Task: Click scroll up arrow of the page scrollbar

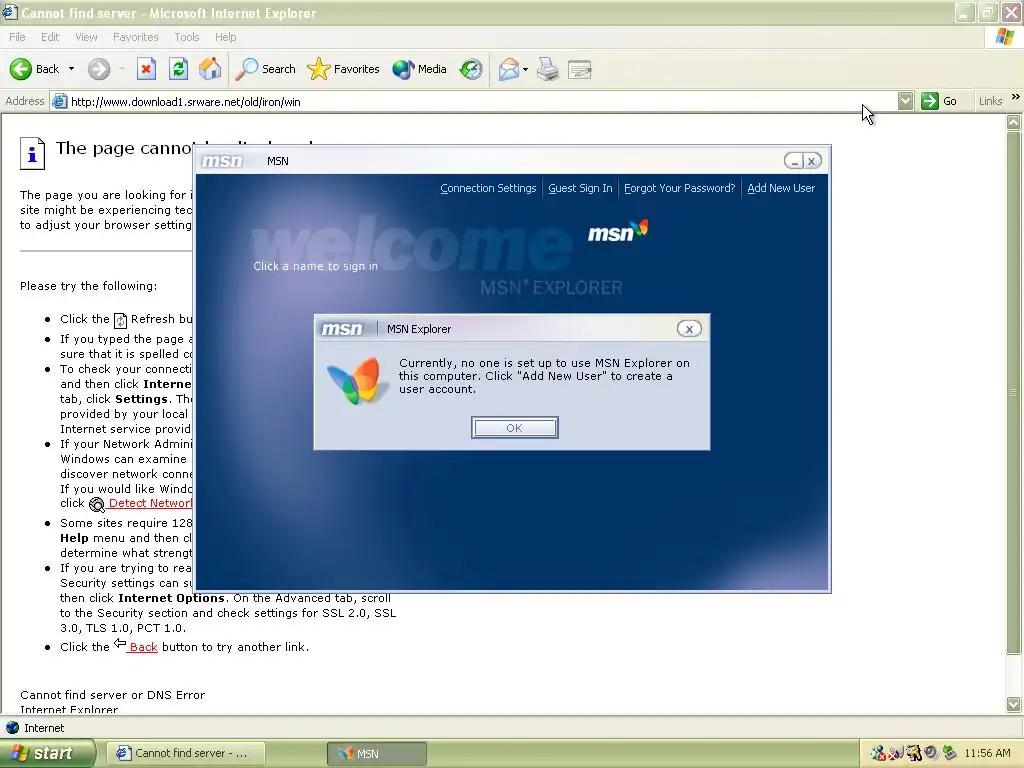Action: 1014,122
